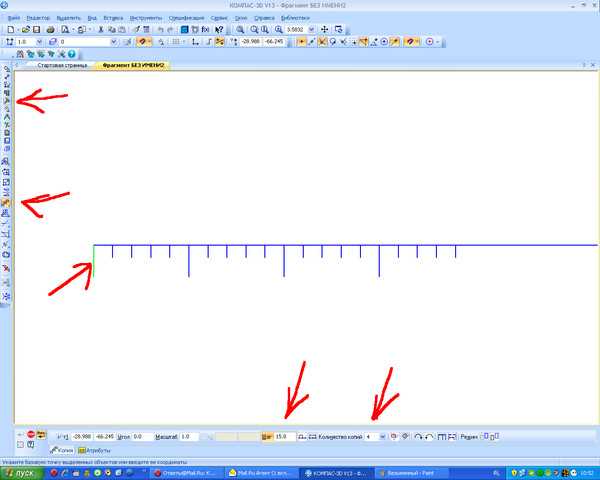Click the context help arrow-question icon
Viewport: 600px width, 480px height.
(219, 29)
